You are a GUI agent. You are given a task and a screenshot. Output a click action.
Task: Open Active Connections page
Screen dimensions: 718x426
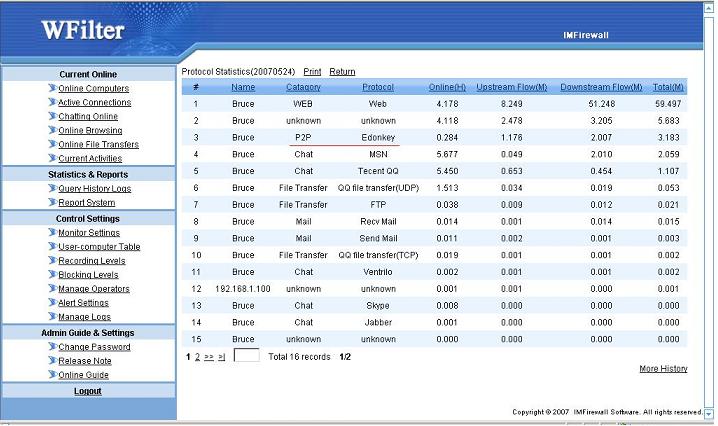pos(94,102)
